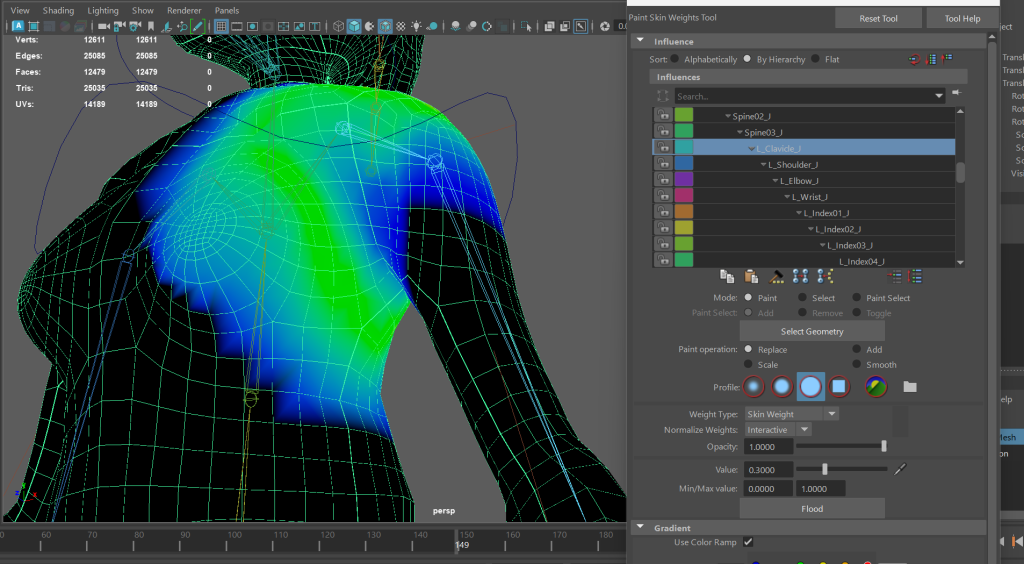Open the Weight Type dropdown

click(792, 414)
